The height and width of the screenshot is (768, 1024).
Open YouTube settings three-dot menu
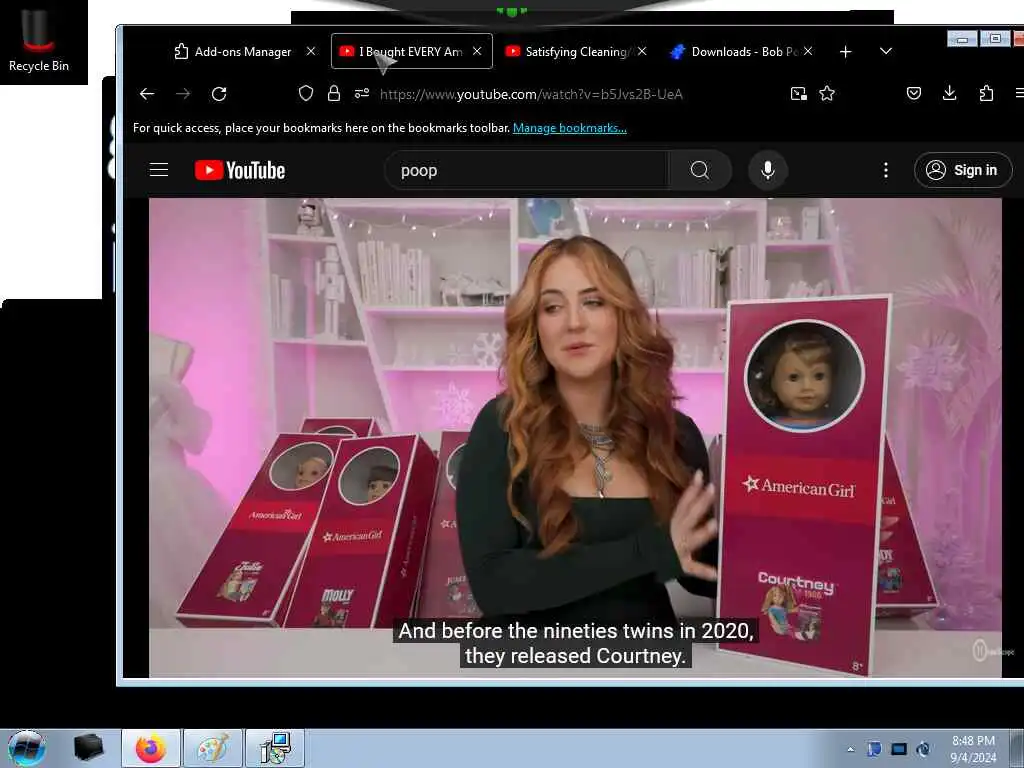pos(886,170)
